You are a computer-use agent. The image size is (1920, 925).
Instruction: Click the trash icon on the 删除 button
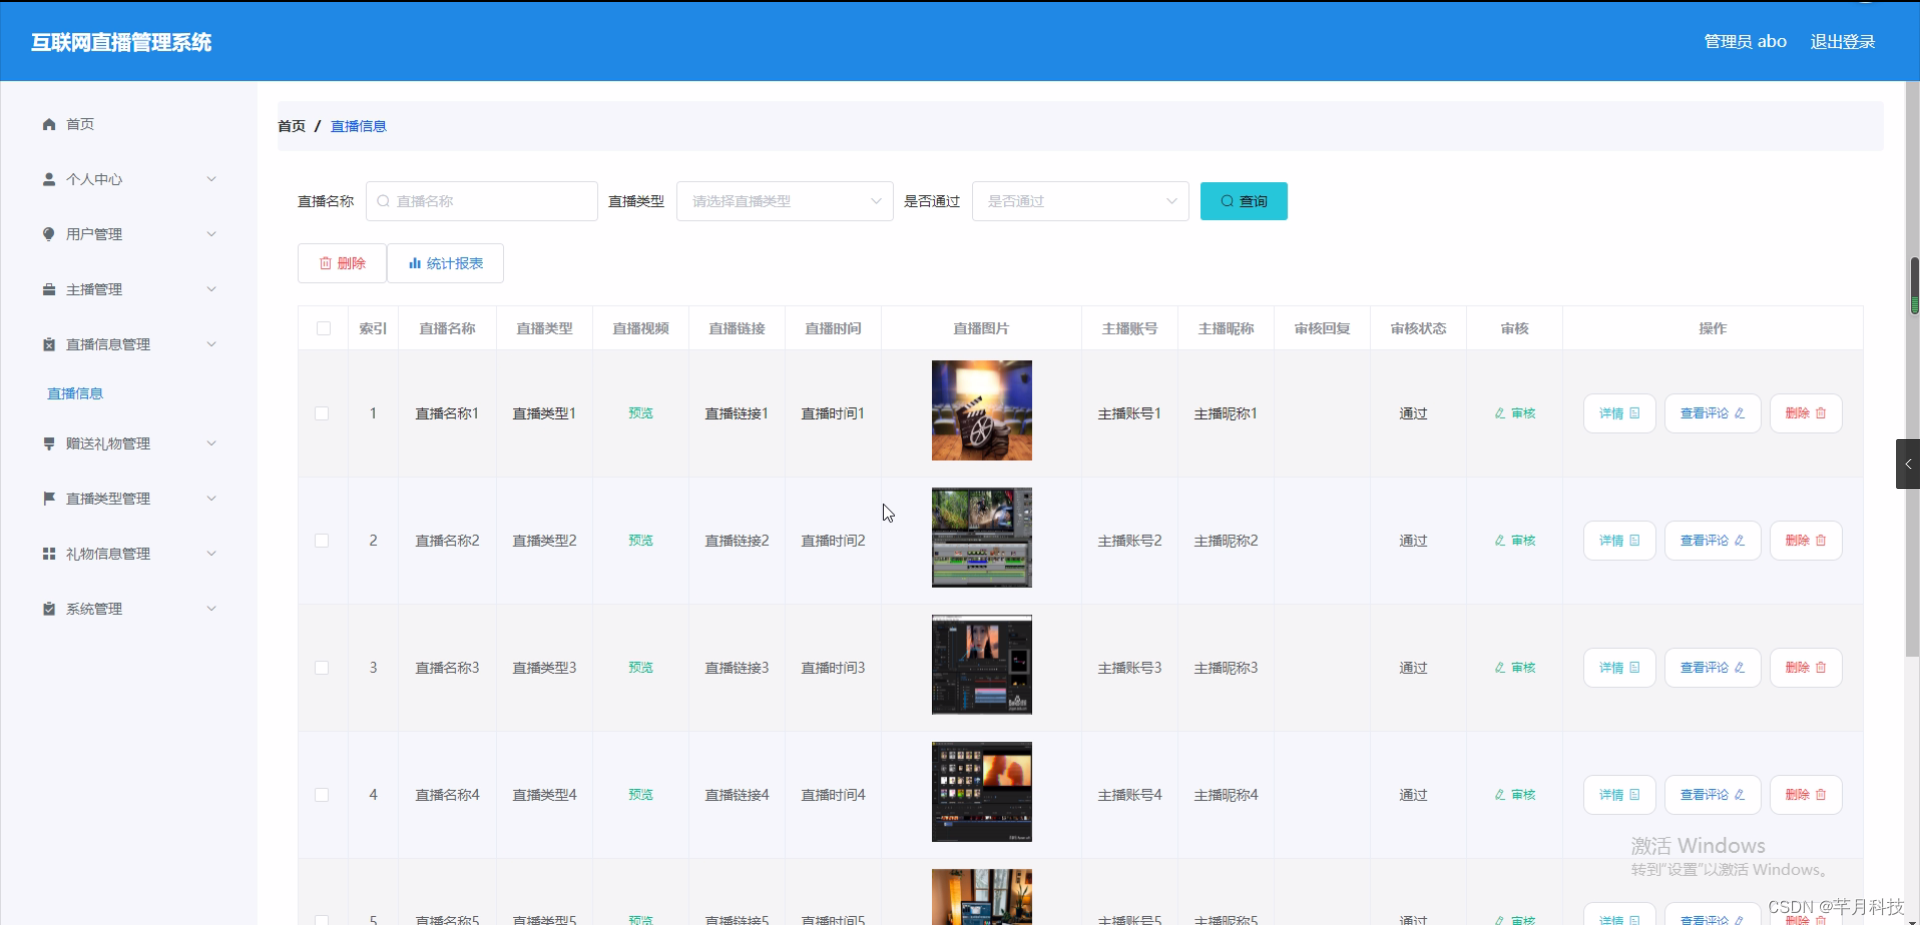click(327, 263)
